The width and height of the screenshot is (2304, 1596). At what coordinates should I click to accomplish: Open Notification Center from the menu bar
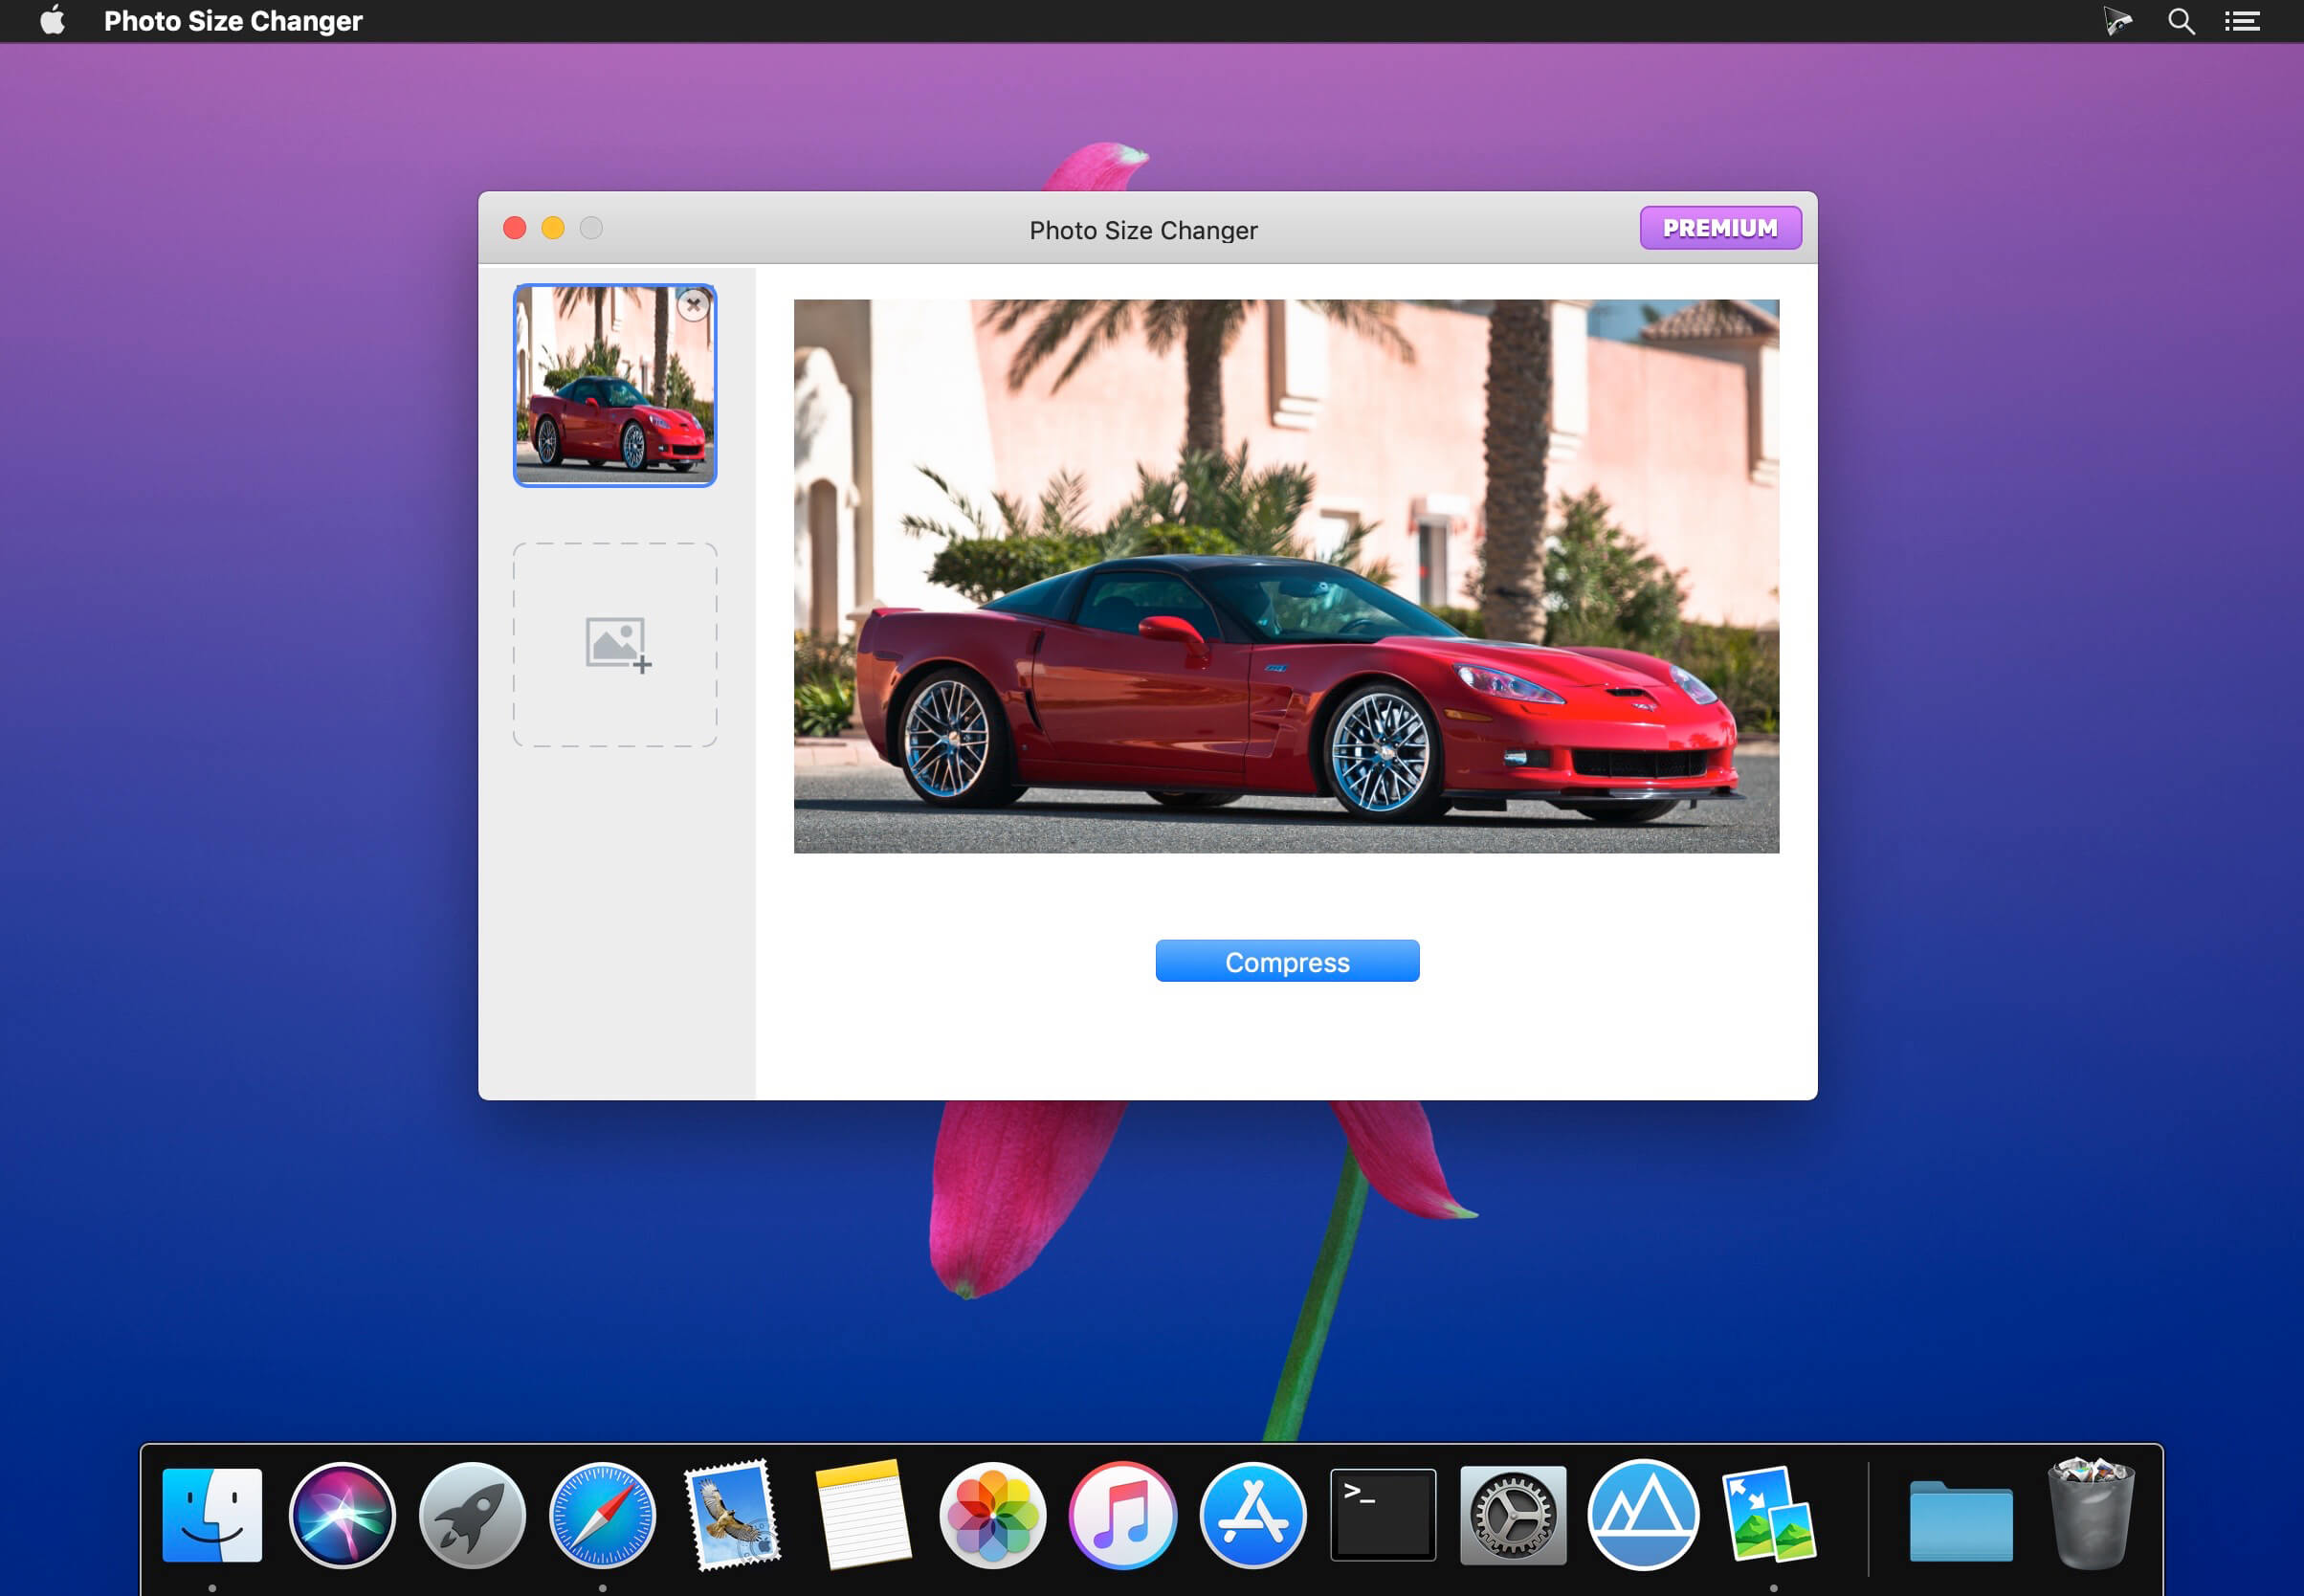(2243, 20)
